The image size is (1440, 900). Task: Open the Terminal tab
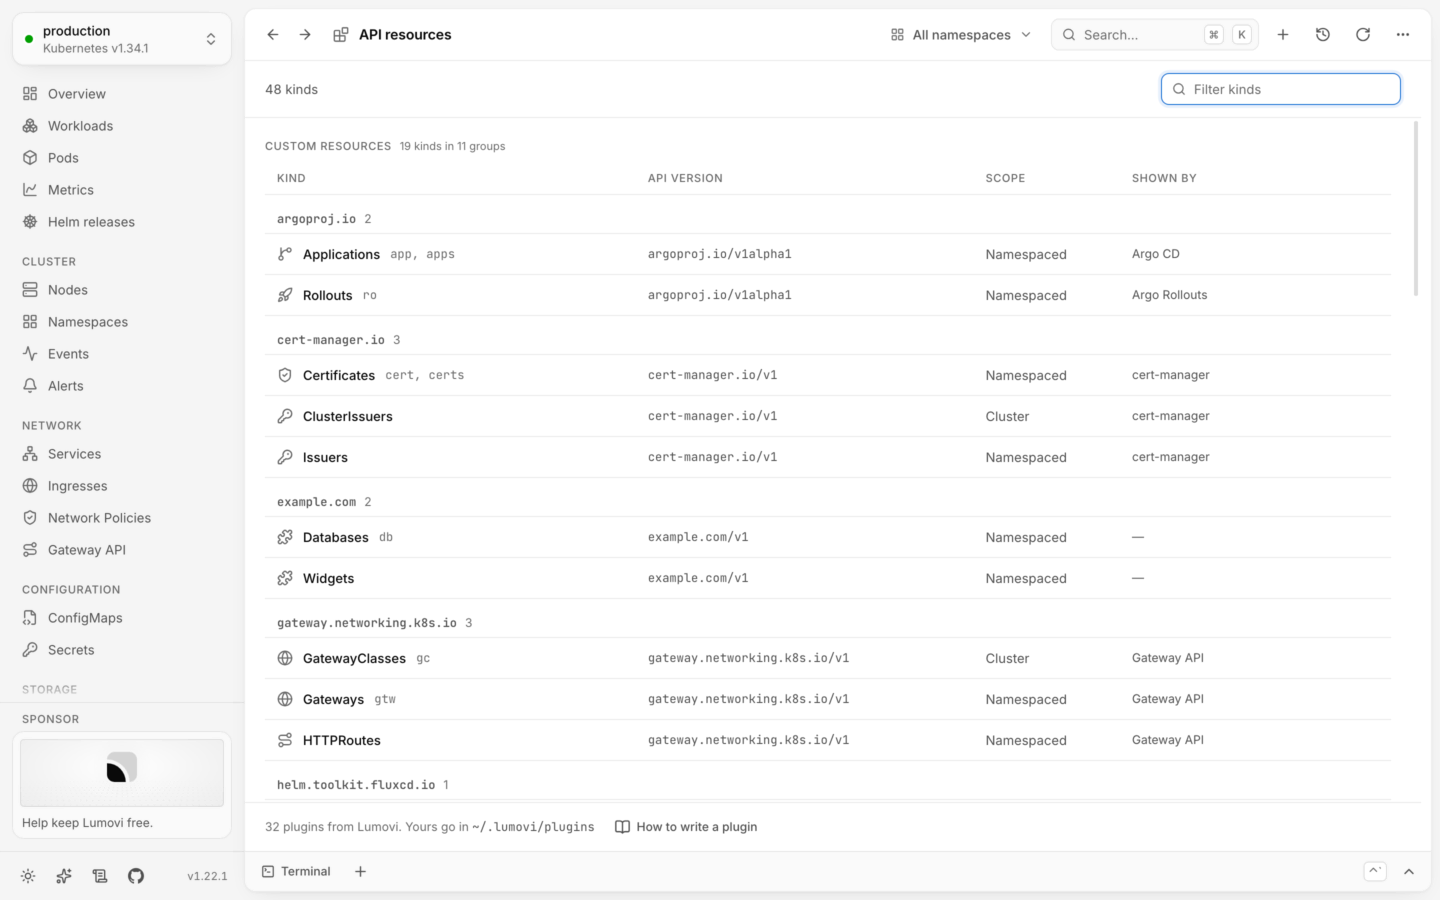(296, 872)
